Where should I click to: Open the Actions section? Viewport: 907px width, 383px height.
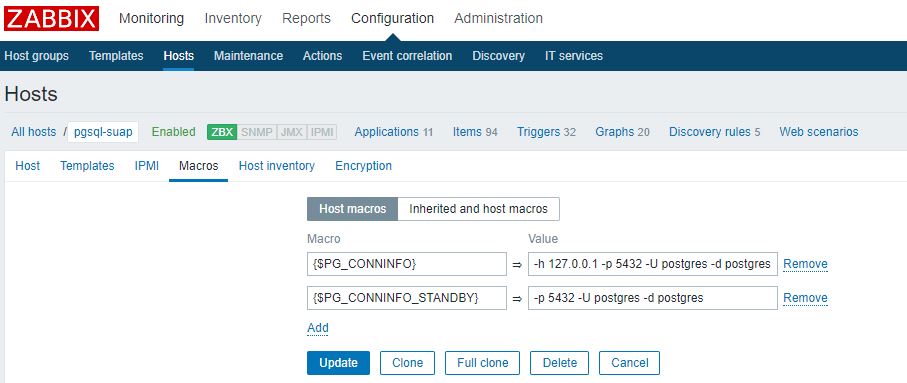click(x=322, y=56)
